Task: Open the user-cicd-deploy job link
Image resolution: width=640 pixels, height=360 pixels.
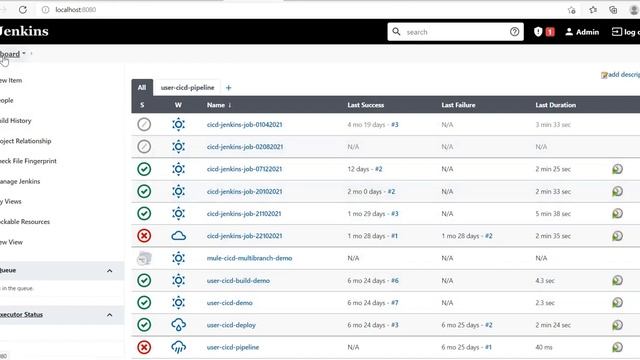Action: pos(231,325)
